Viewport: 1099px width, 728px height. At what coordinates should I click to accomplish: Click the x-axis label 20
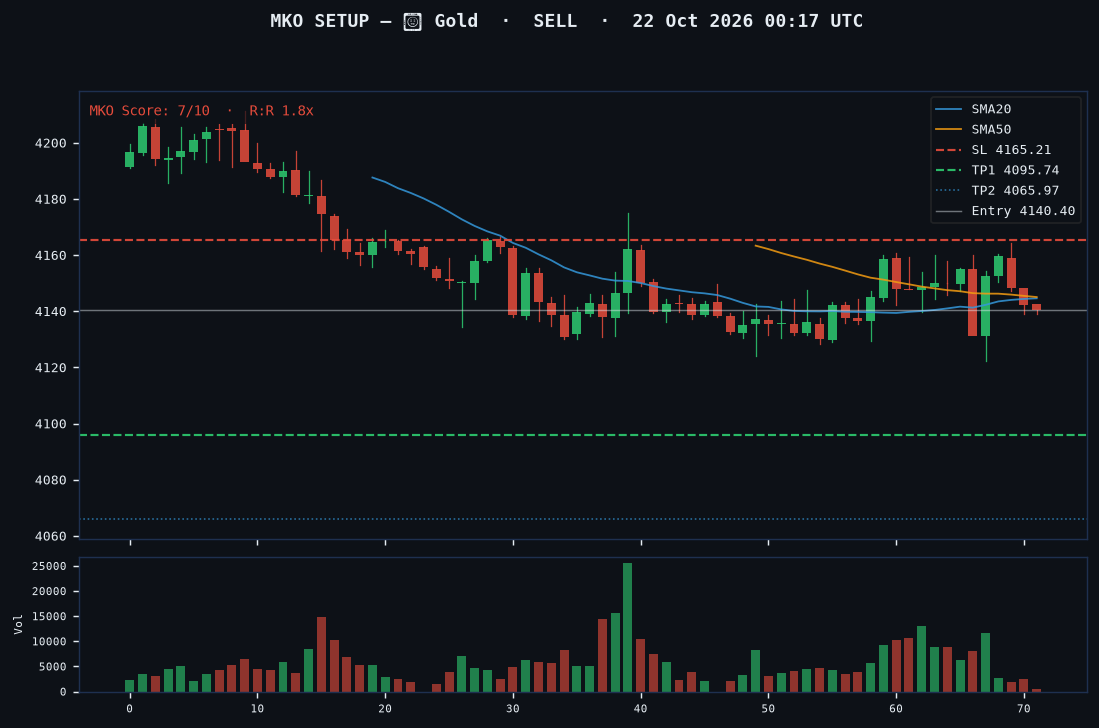tap(385, 708)
